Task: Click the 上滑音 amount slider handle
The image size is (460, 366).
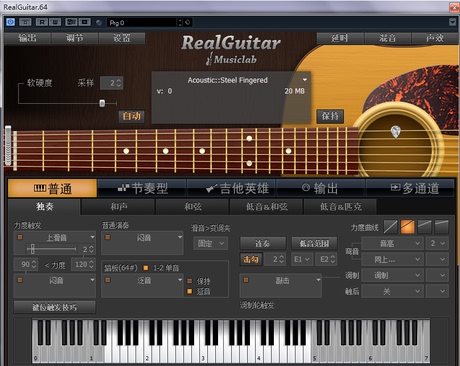Action: pyautogui.click(x=32, y=249)
